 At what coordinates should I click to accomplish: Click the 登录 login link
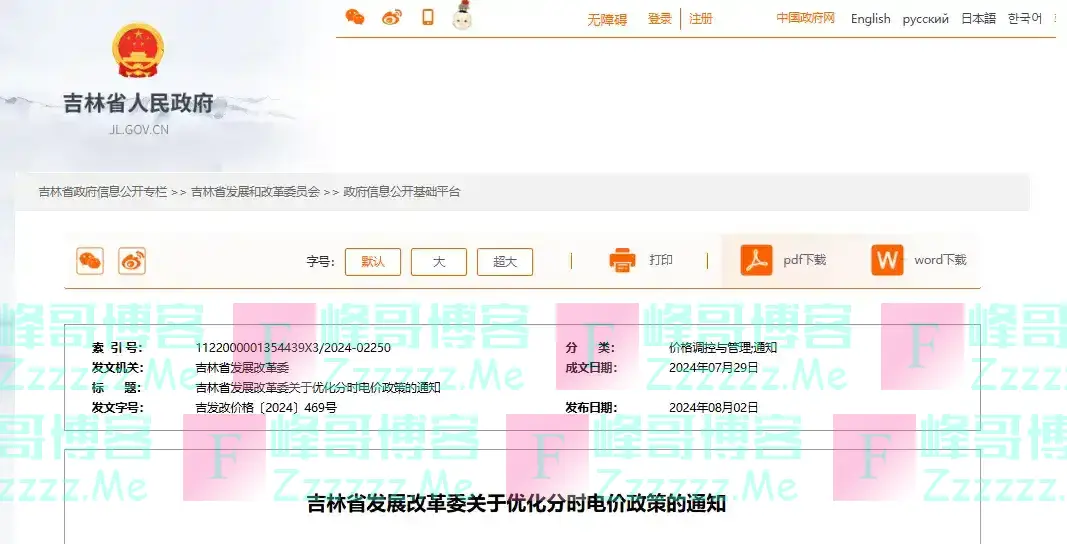pos(659,18)
